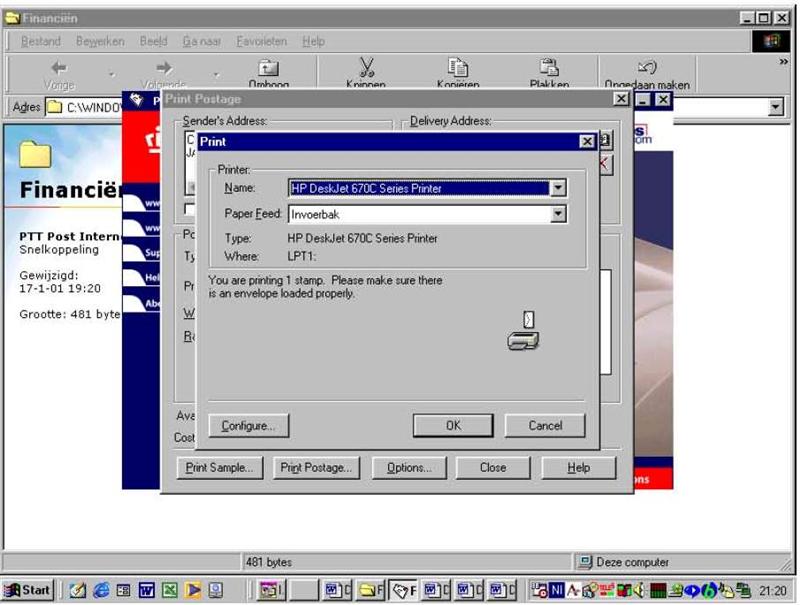Open the printer Name dropdown
The height and width of the screenshot is (605, 800).
point(558,188)
